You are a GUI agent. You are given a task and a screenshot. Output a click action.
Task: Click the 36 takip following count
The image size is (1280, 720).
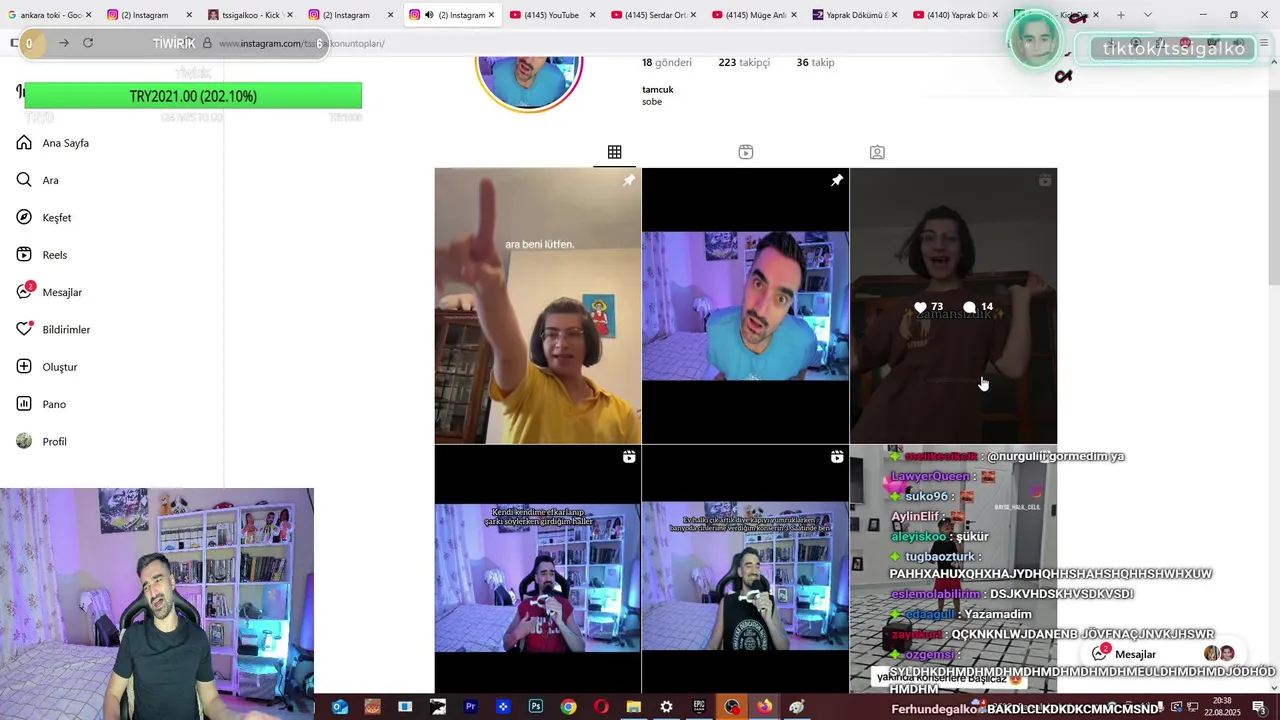815,62
